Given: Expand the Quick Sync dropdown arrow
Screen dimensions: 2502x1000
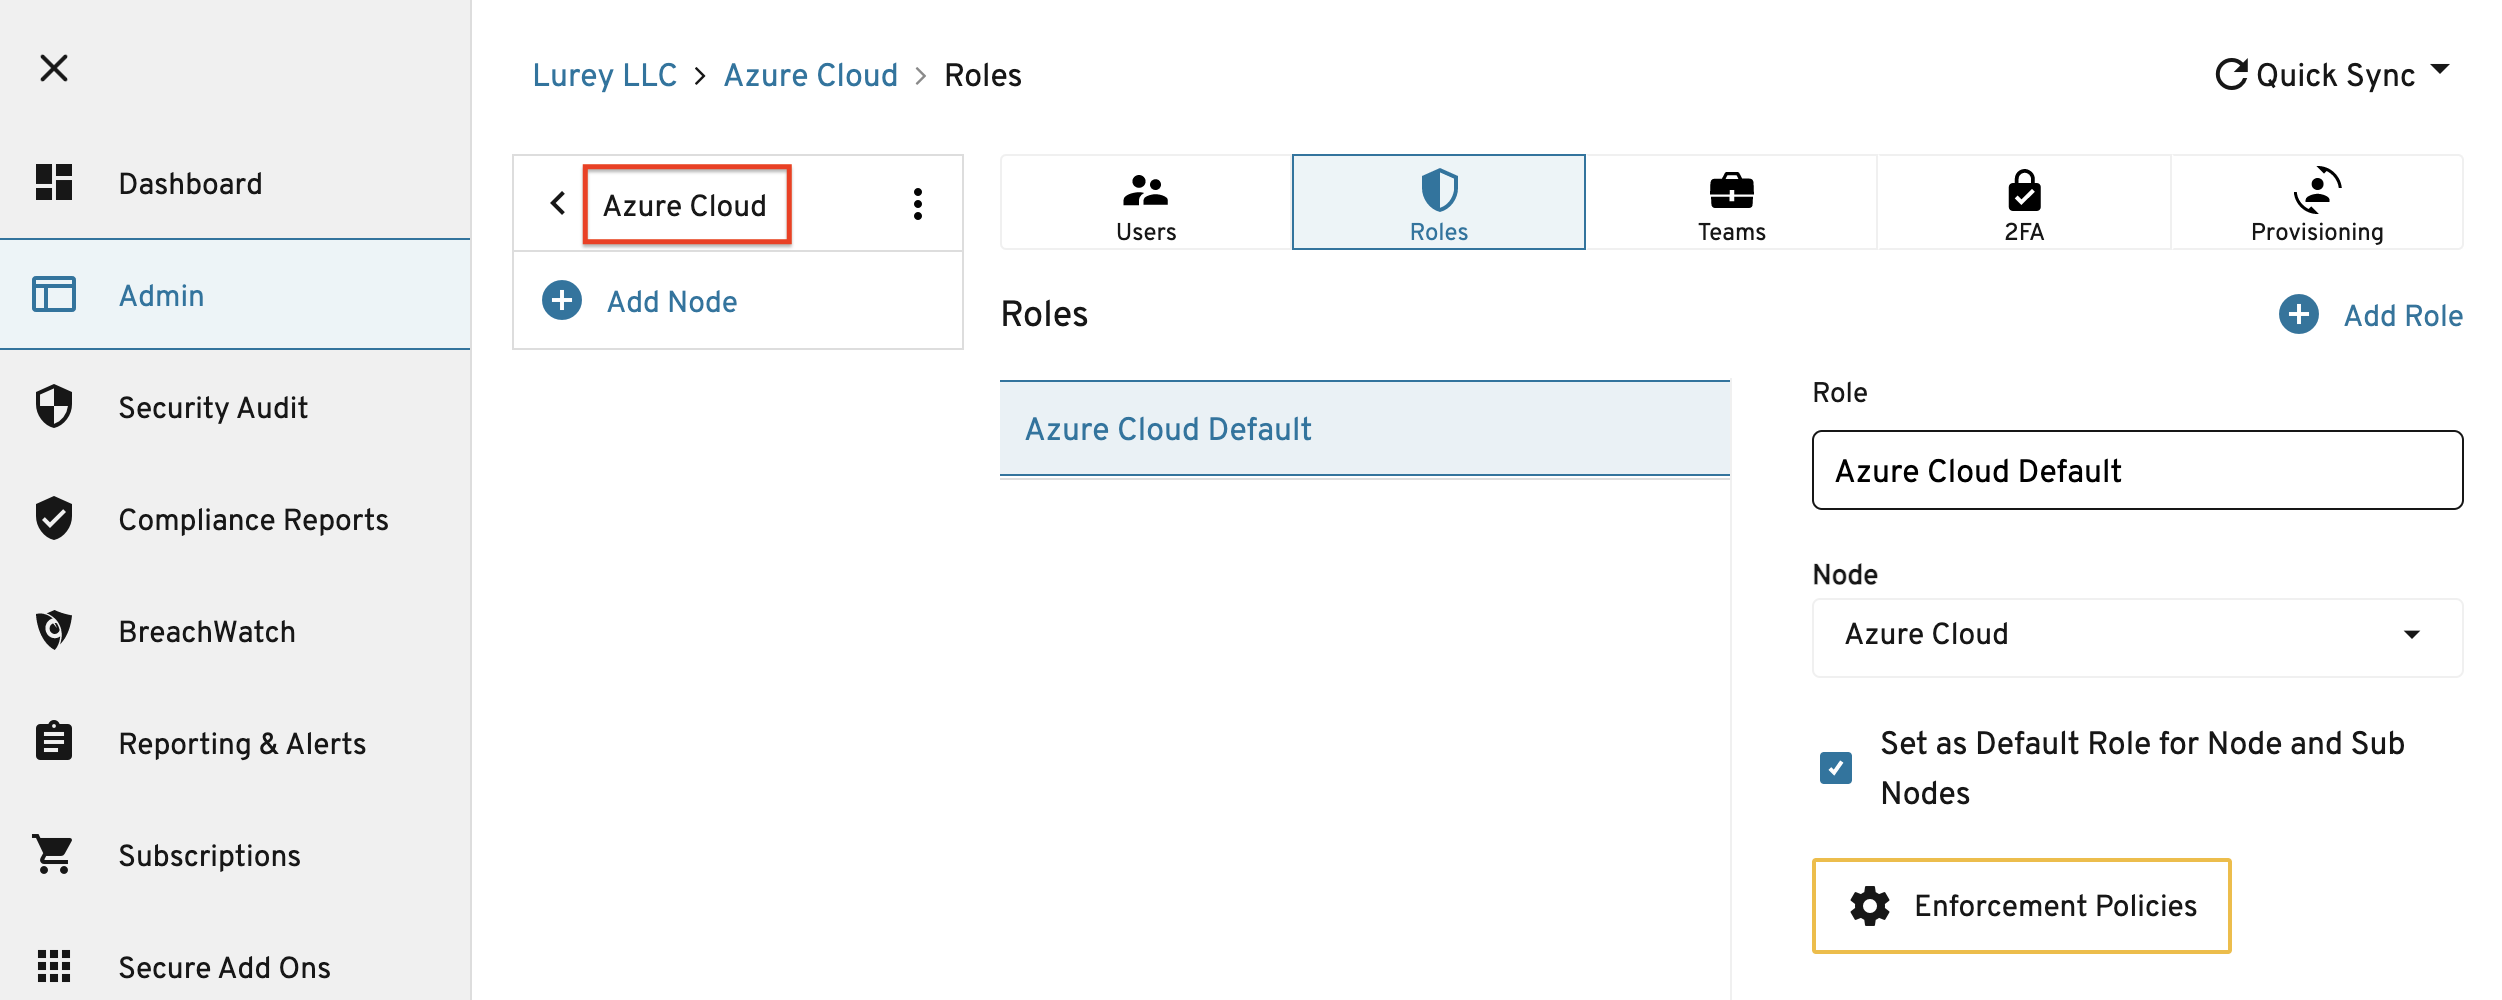Looking at the screenshot, I should pyautogui.click(x=2440, y=70).
